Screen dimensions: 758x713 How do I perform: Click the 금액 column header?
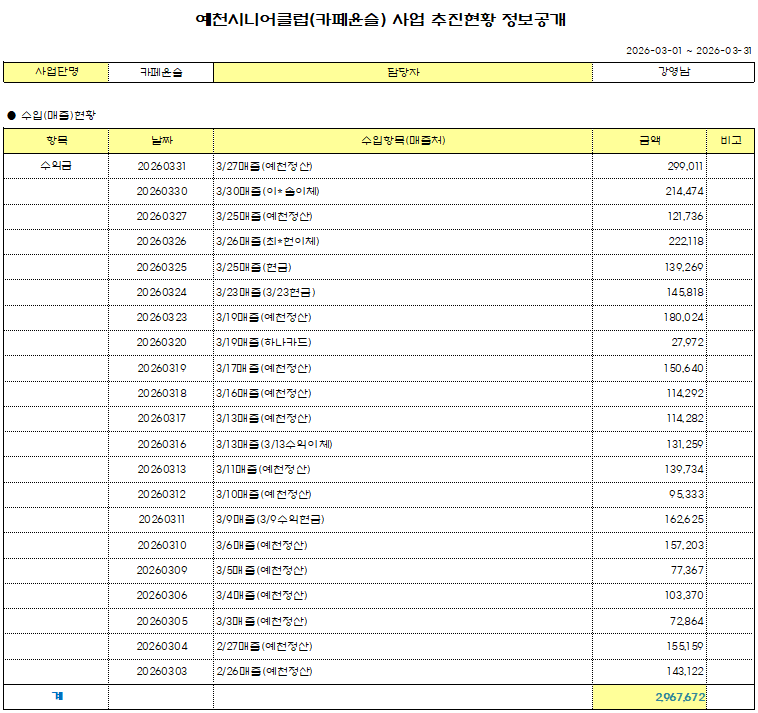(x=649, y=141)
